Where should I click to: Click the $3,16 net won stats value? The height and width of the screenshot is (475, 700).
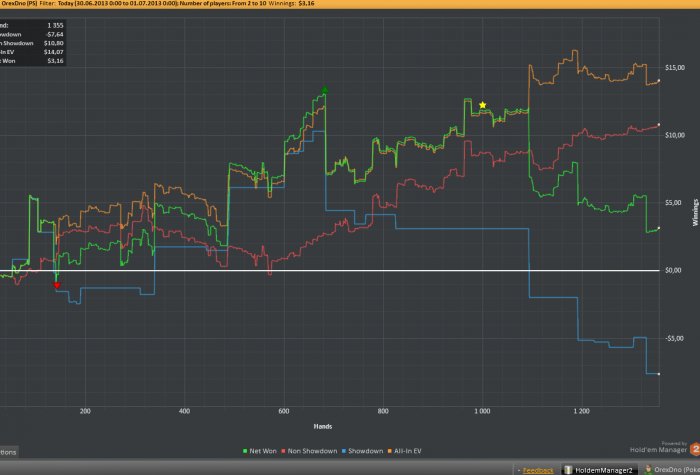(x=55, y=61)
